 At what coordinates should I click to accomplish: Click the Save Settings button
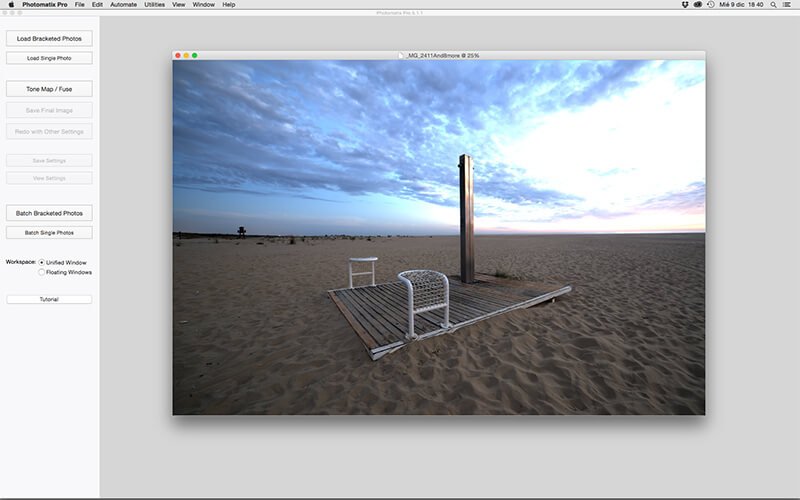49,161
